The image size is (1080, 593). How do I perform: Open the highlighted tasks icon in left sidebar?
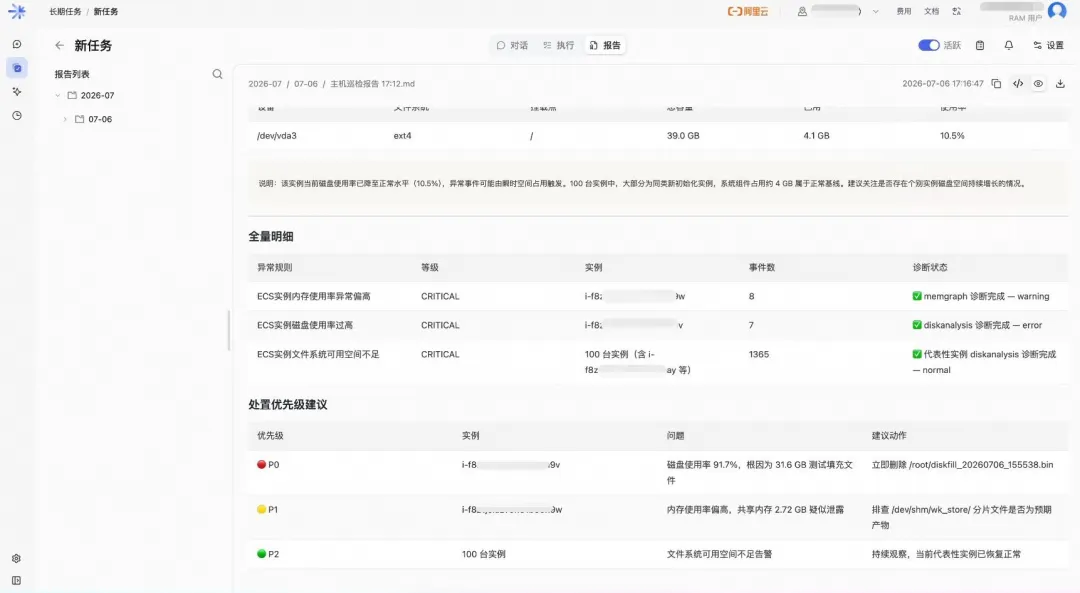point(17,68)
